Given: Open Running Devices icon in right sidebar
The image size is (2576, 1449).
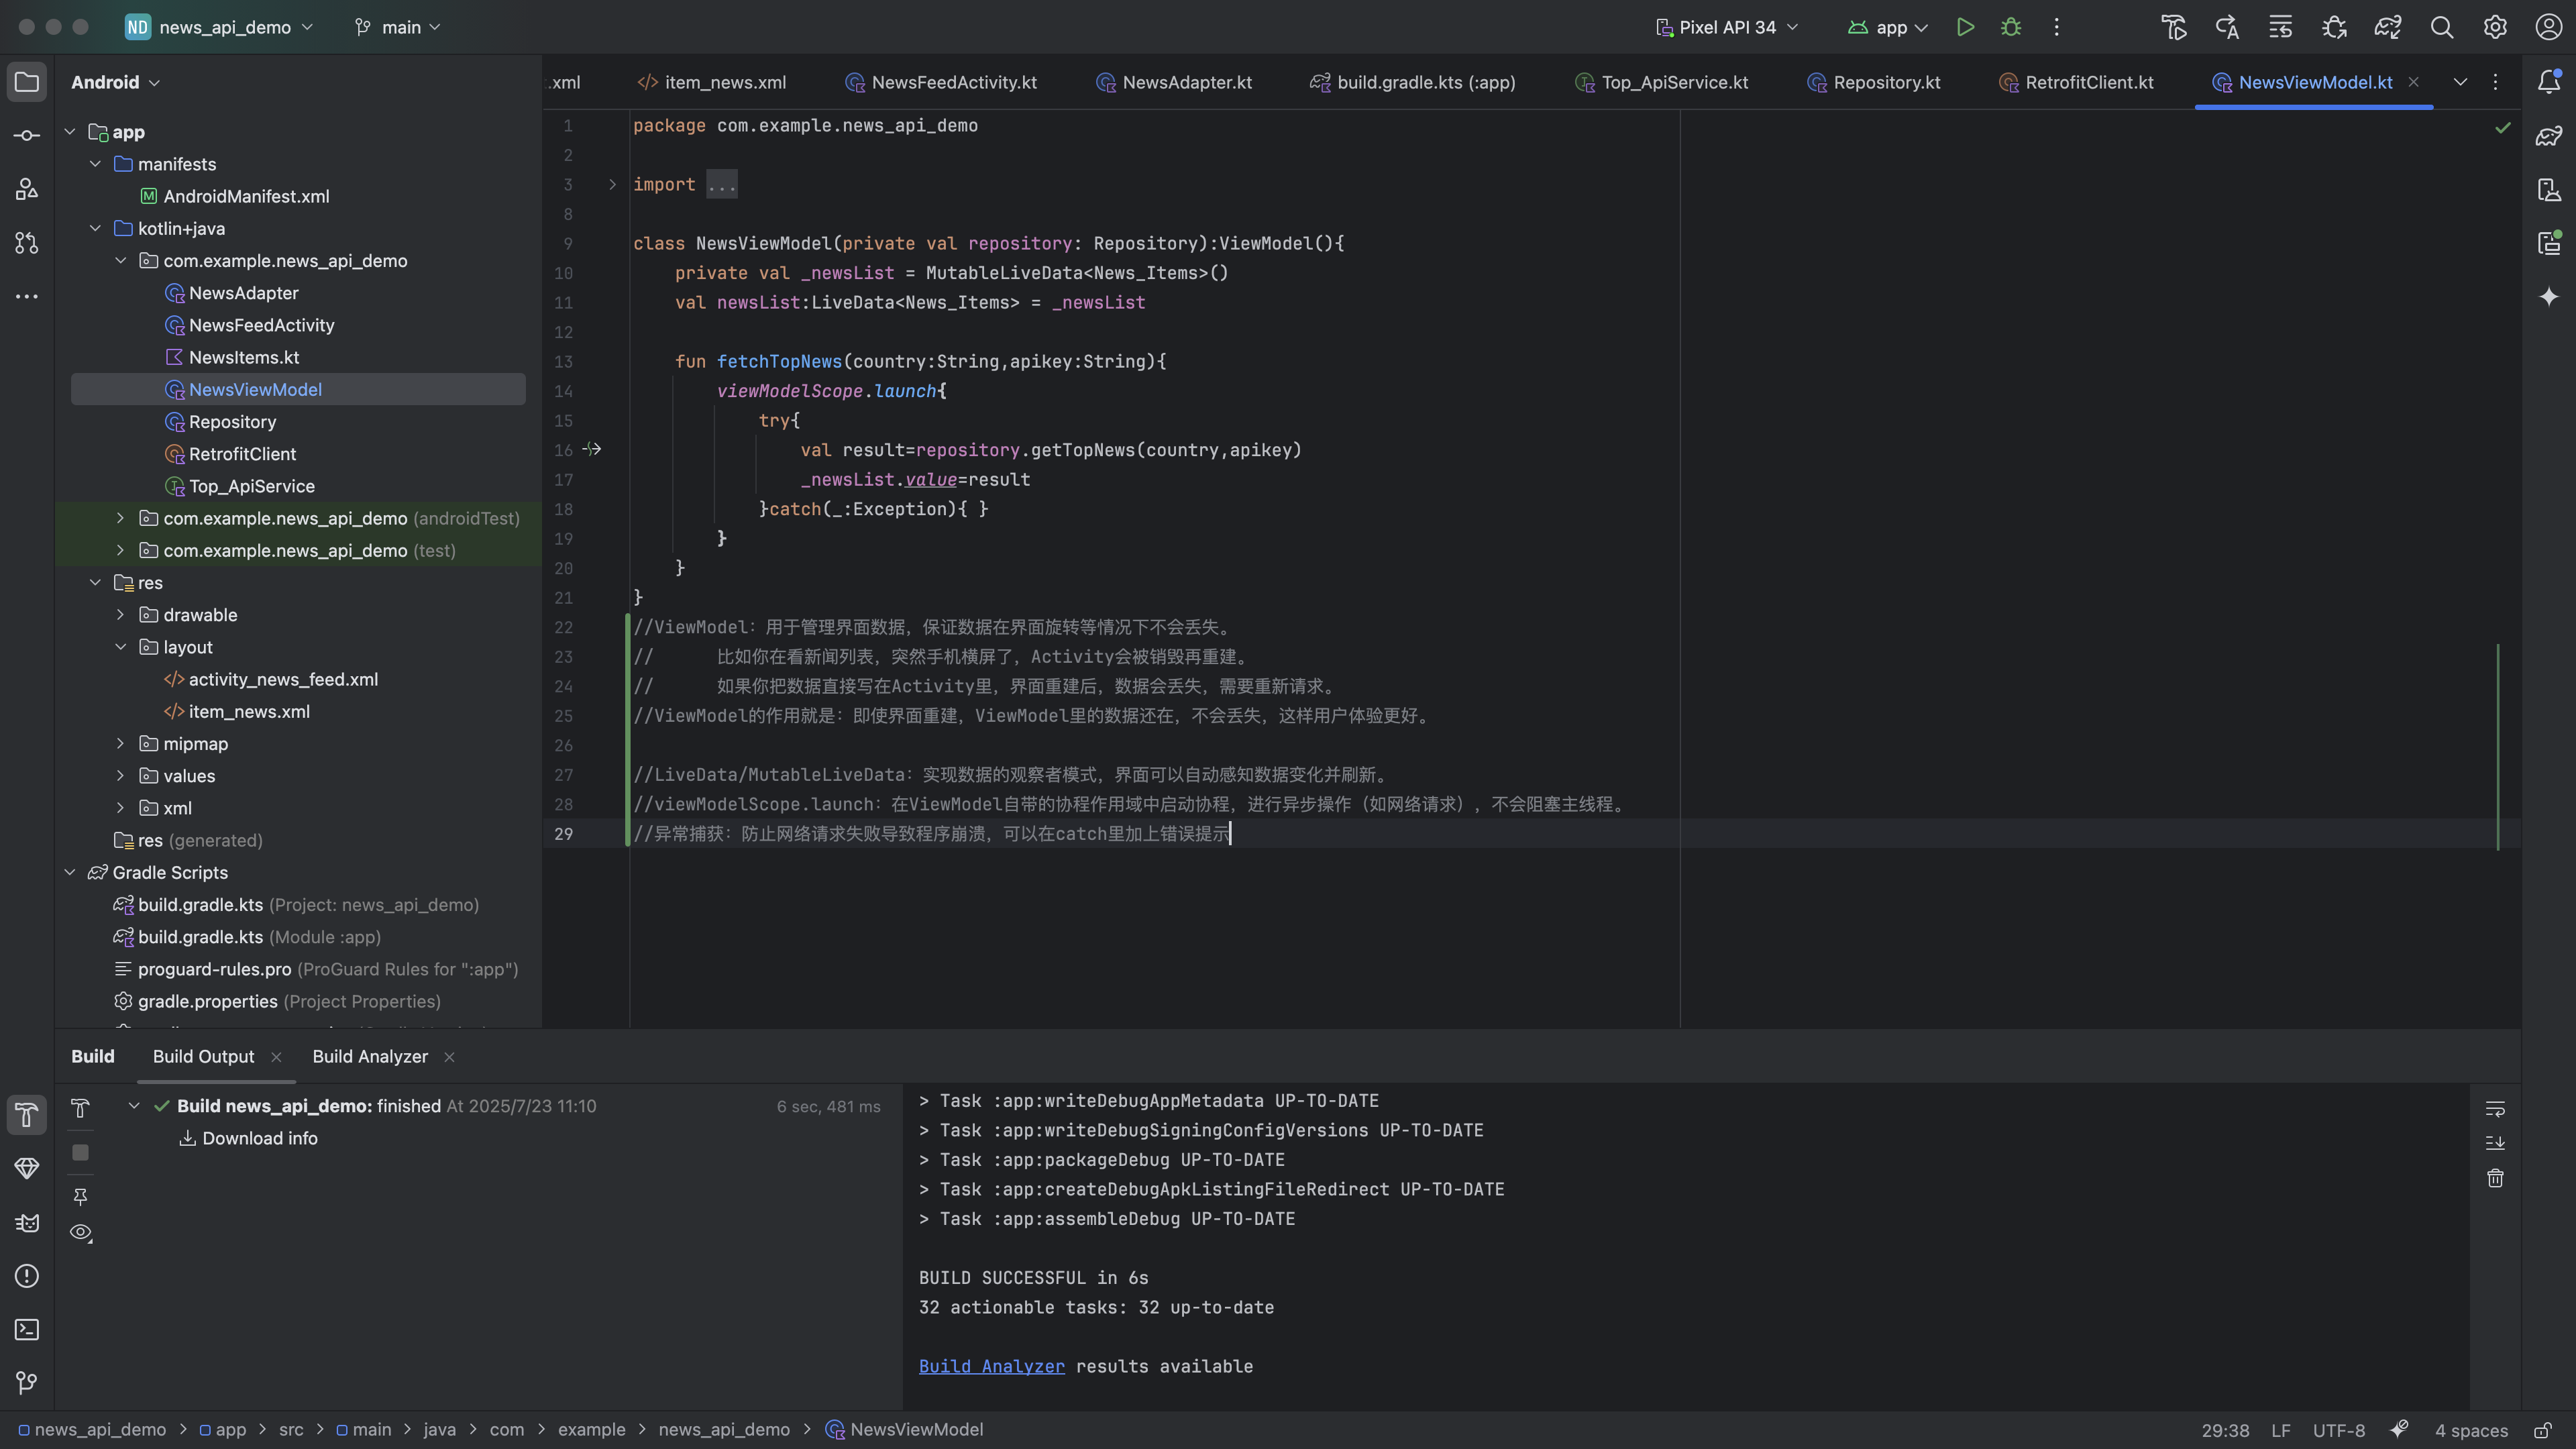Looking at the screenshot, I should pos(2549,243).
